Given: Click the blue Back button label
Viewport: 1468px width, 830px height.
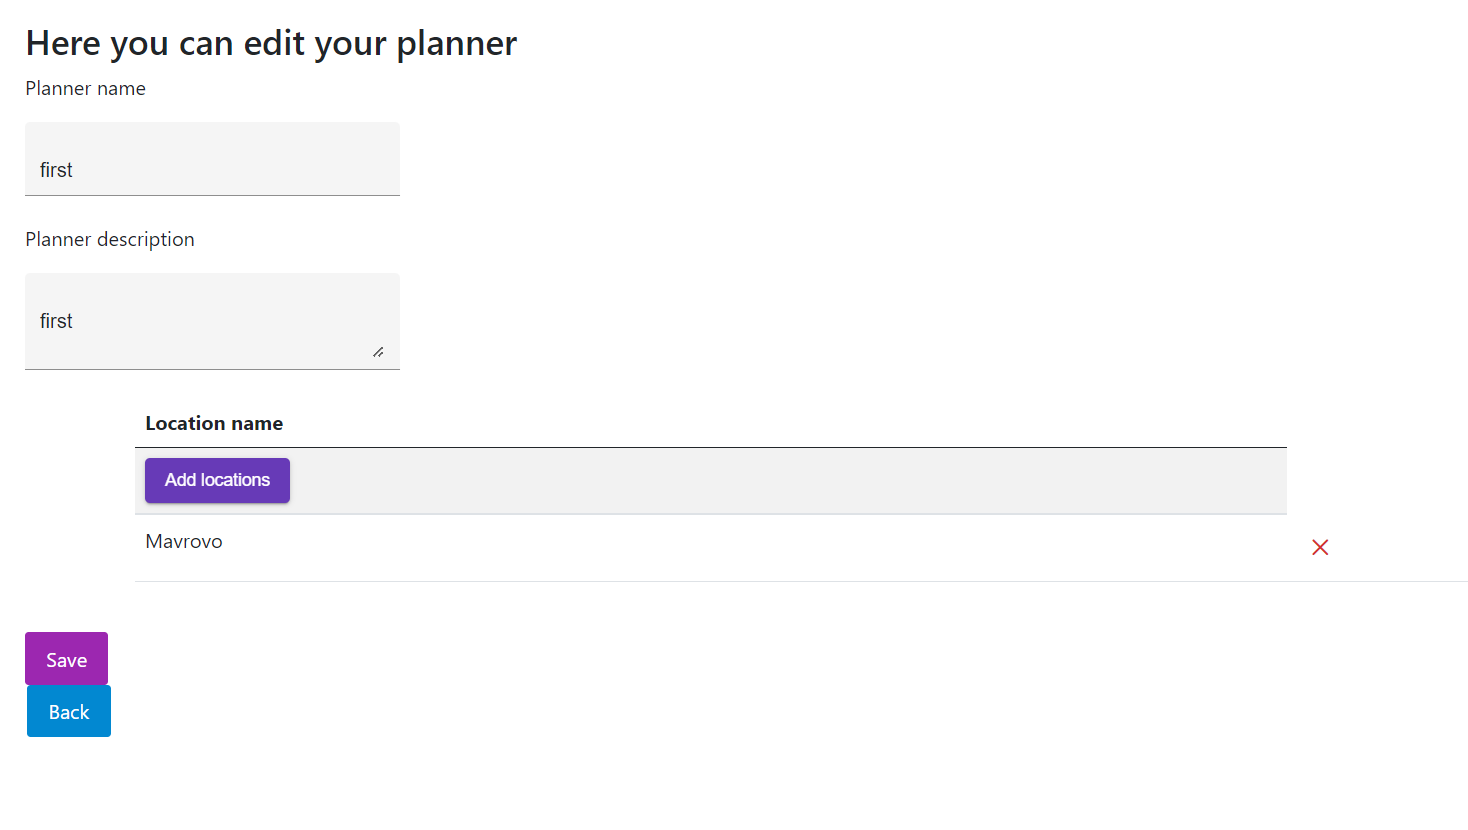Looking at the screenshot, I should [69, 712].
